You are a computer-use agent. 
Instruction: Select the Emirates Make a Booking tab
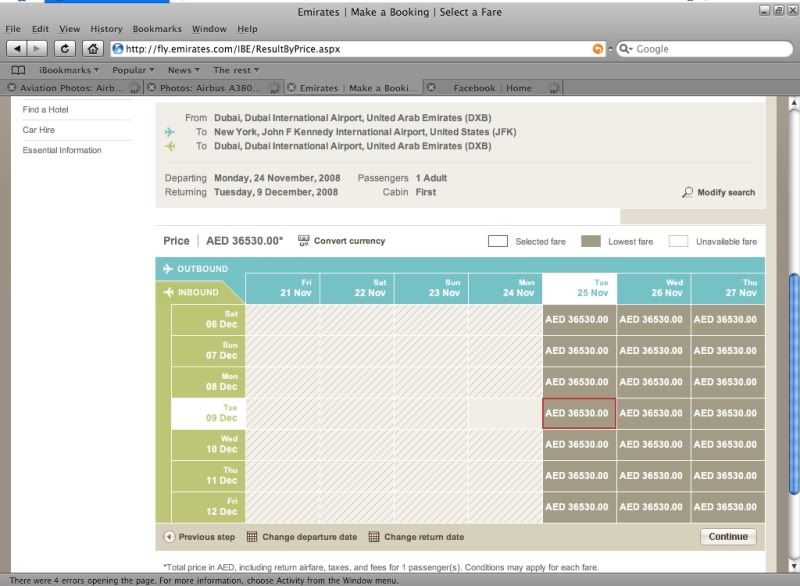(x=354, y=88)
